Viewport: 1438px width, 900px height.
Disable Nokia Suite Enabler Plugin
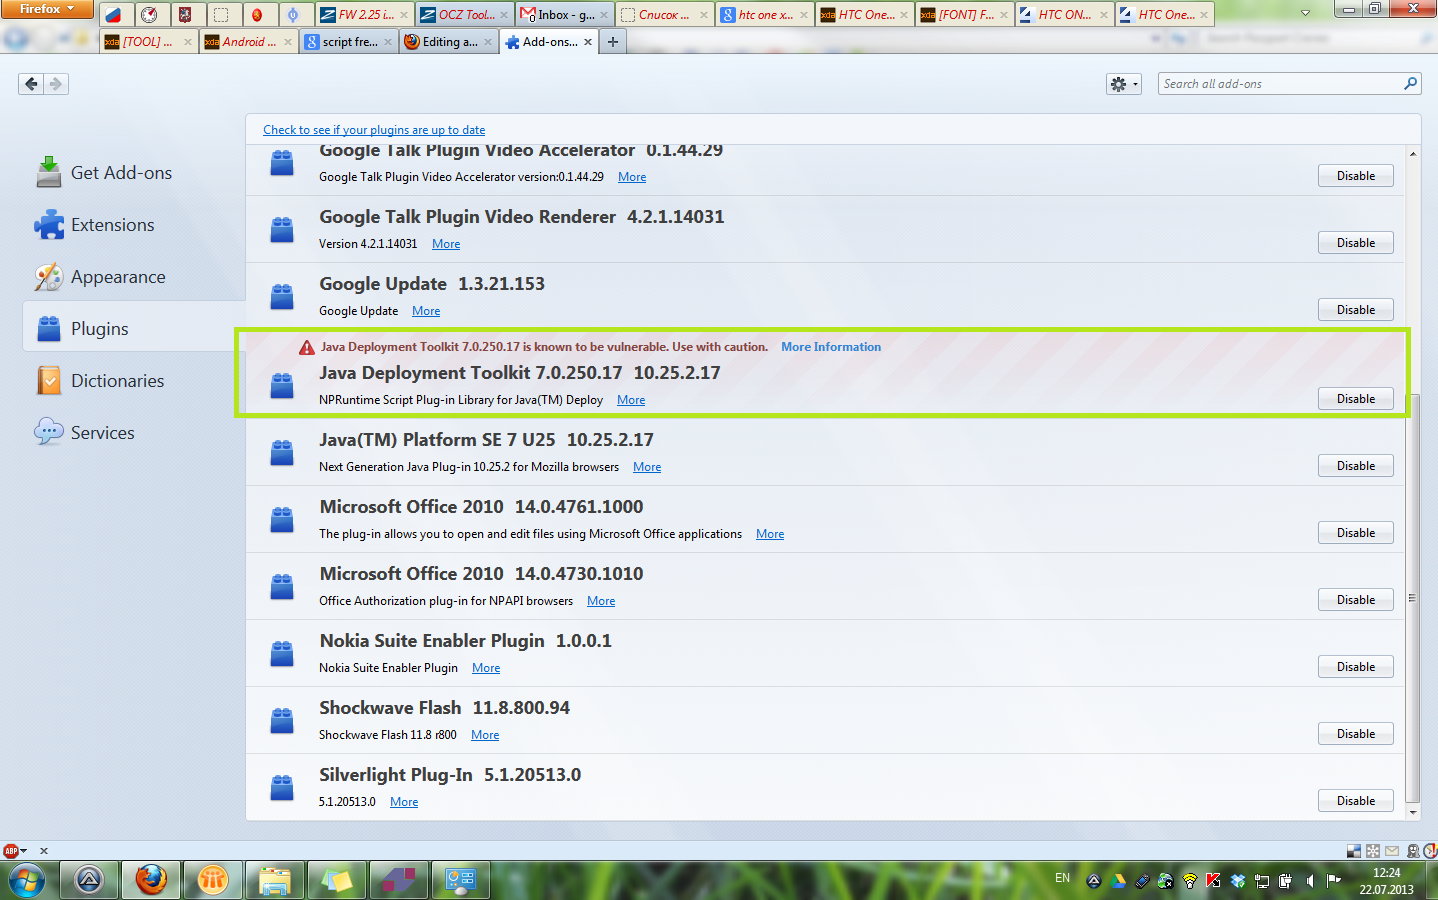(1355, 667)
